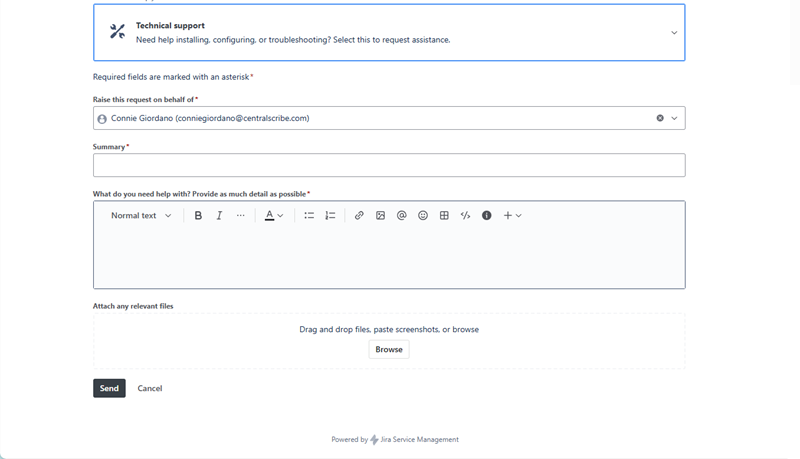This screenshot has height=459, width=800.
Task: Open the insert plus menu
Action: point(512,216)
